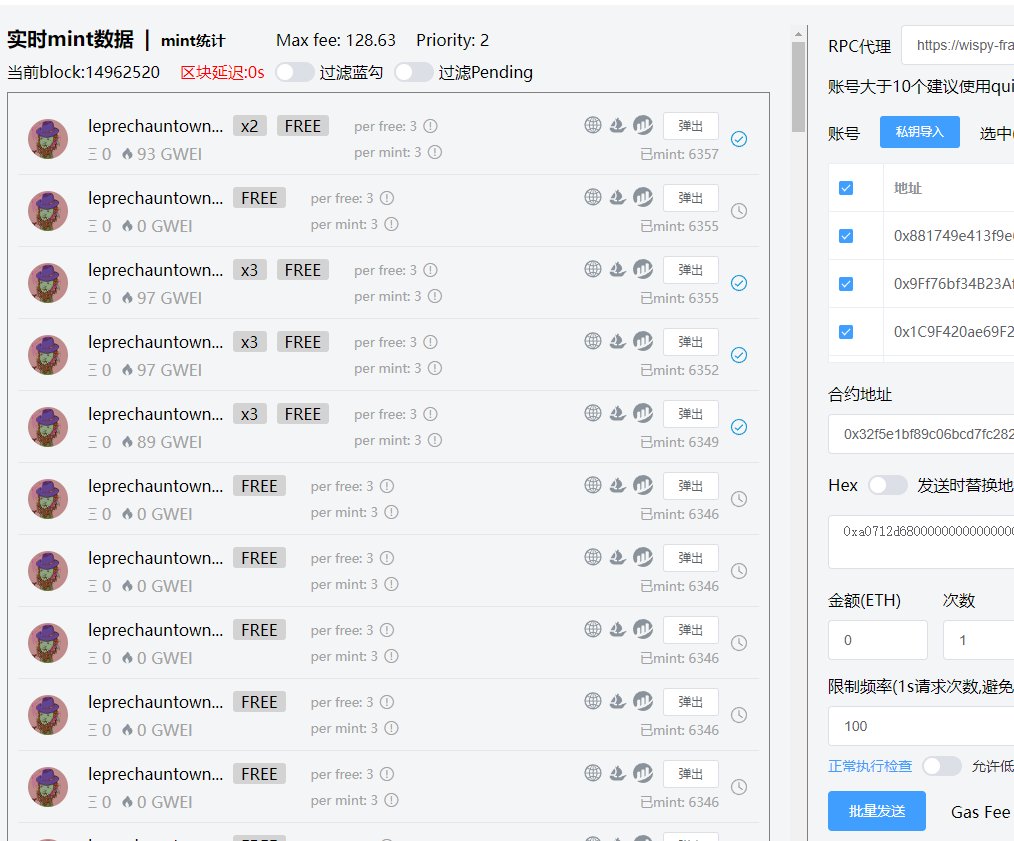Click FREE tag in 89 GWEI row

coord(303,413)
